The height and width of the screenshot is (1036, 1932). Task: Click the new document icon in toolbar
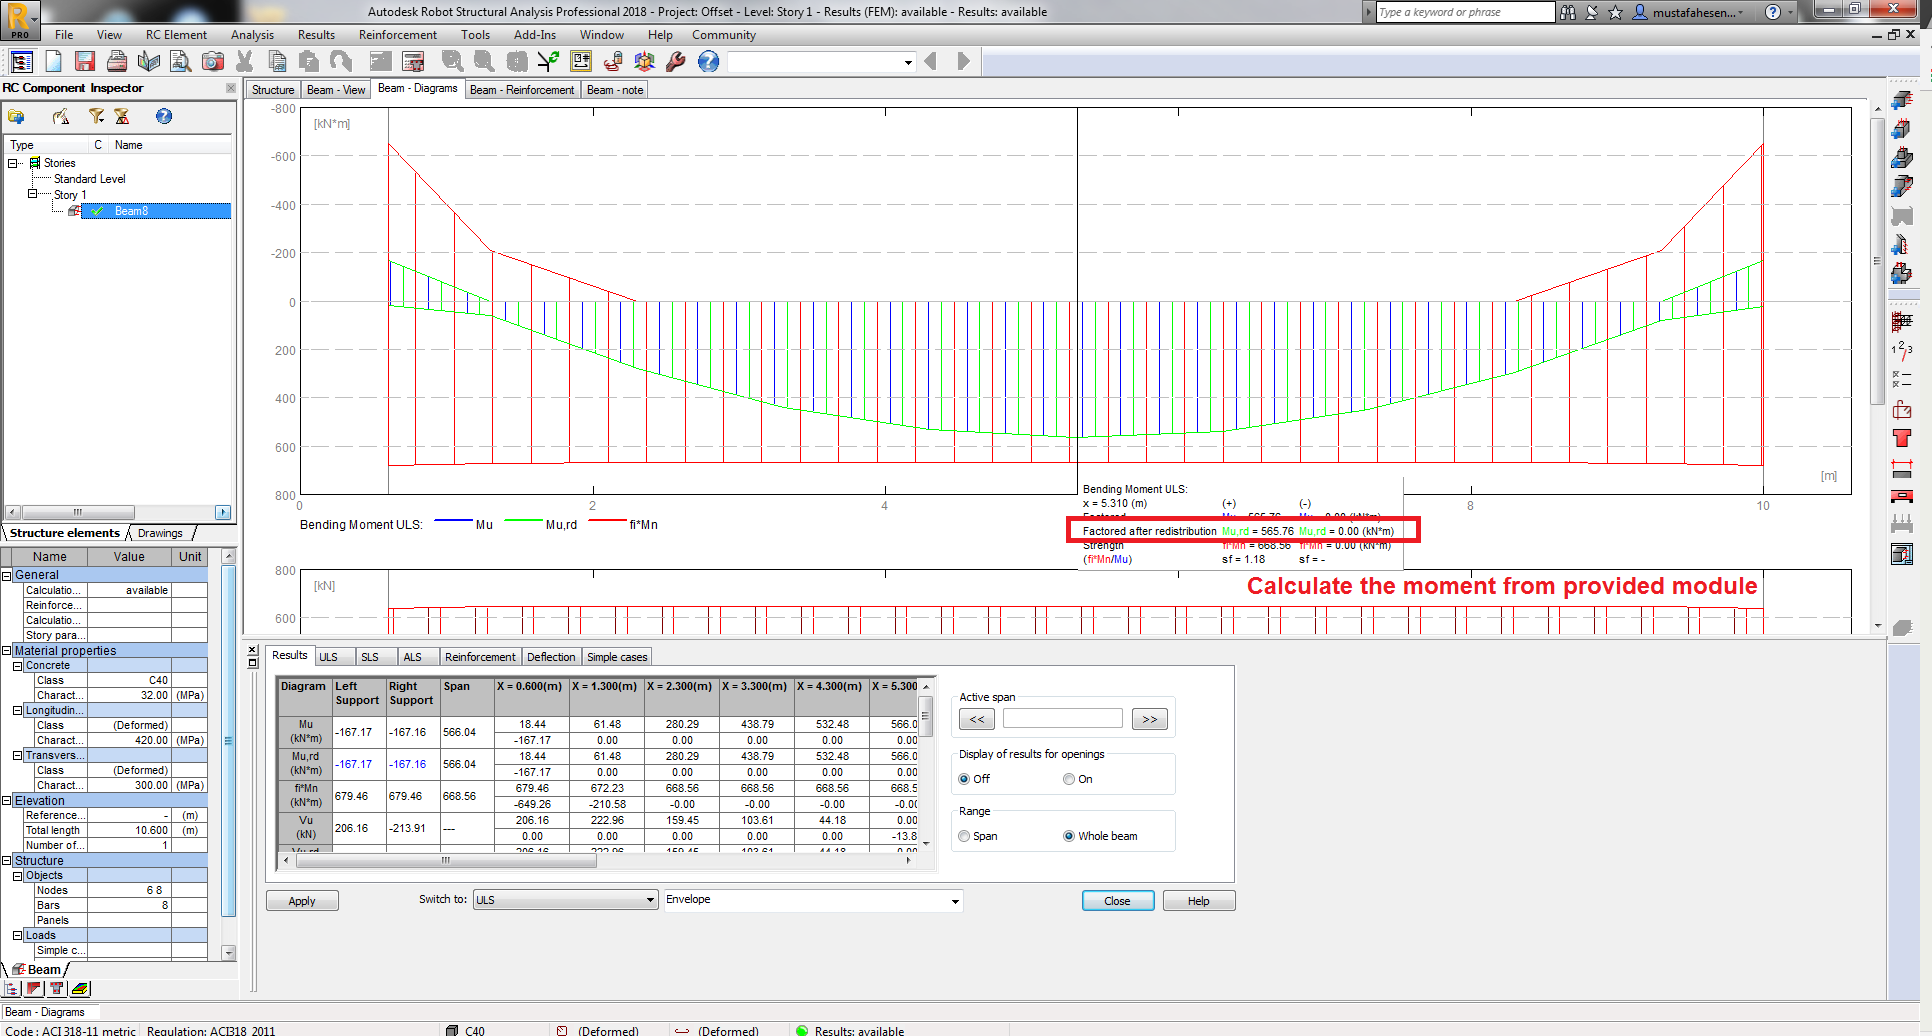pyautogui.click(x=53, y=62)
